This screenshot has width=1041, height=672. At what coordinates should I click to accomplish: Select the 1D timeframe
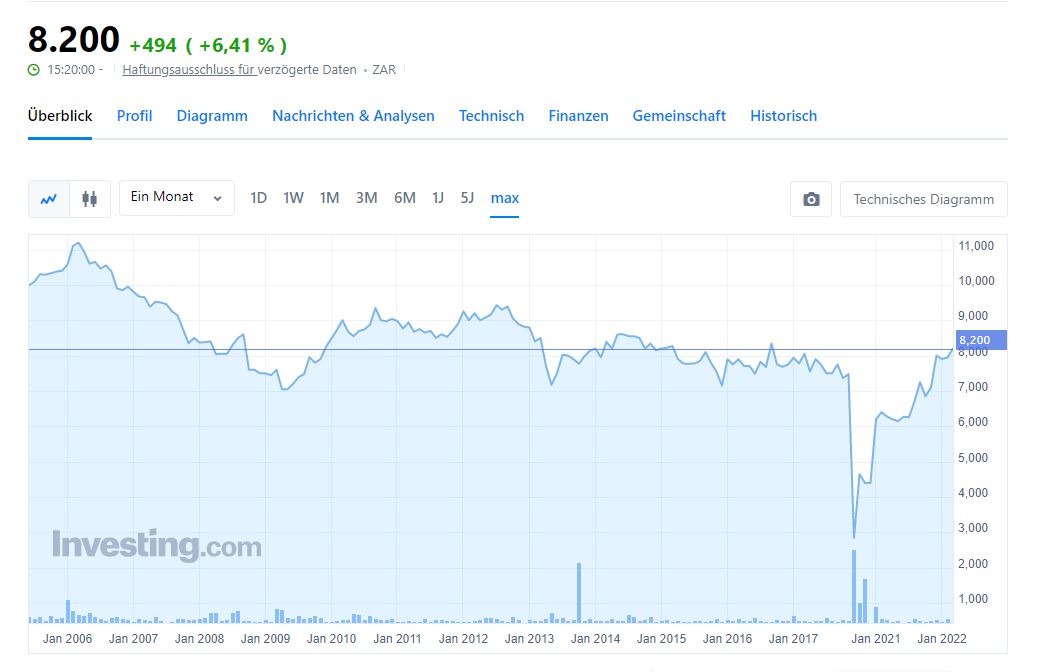click(x=258, y=198)
